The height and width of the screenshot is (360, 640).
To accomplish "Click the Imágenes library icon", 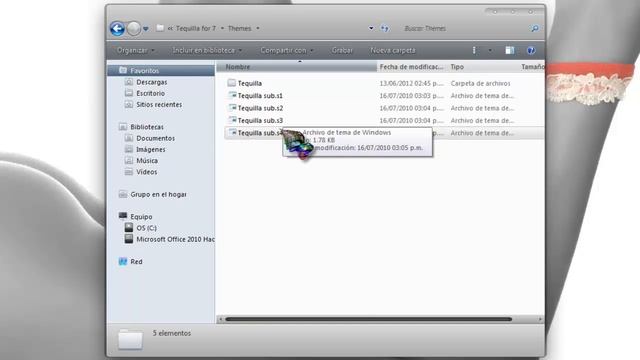I will pos(129,149).
